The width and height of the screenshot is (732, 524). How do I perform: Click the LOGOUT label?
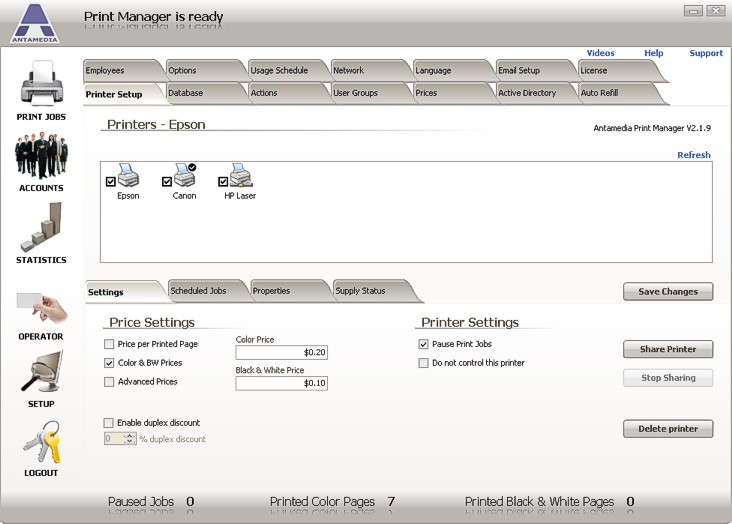[41, 473]
